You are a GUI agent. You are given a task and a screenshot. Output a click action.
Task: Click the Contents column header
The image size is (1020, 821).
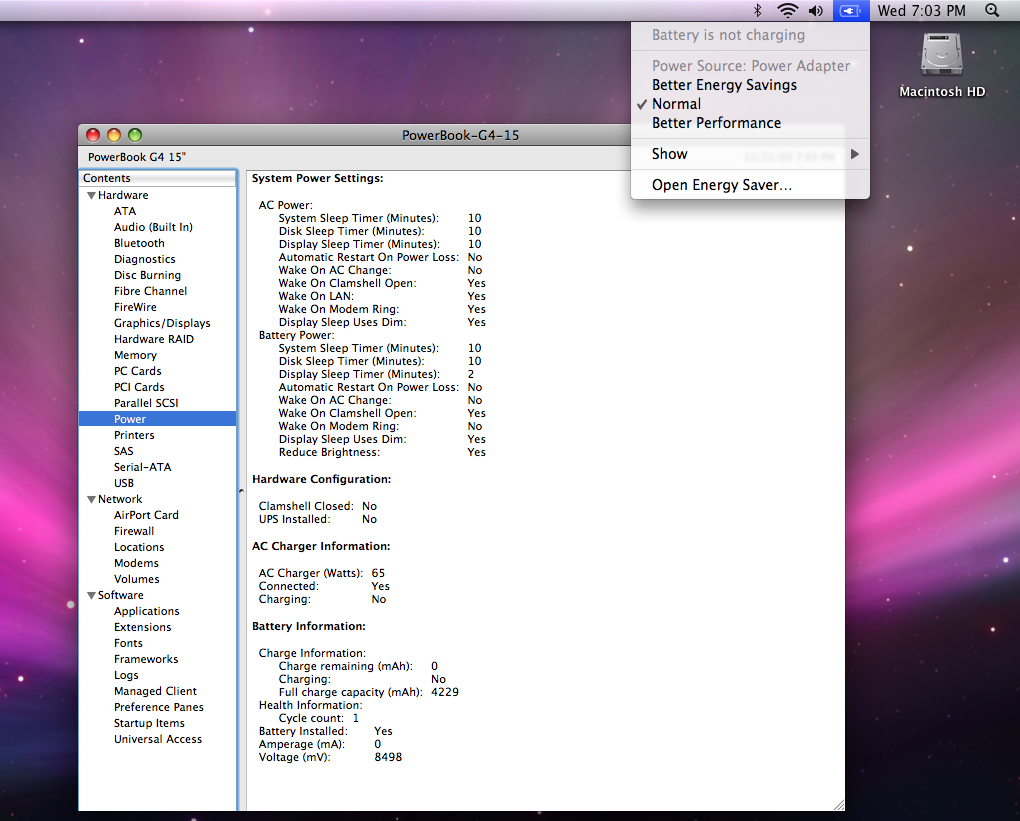click(x=157, y=178)
